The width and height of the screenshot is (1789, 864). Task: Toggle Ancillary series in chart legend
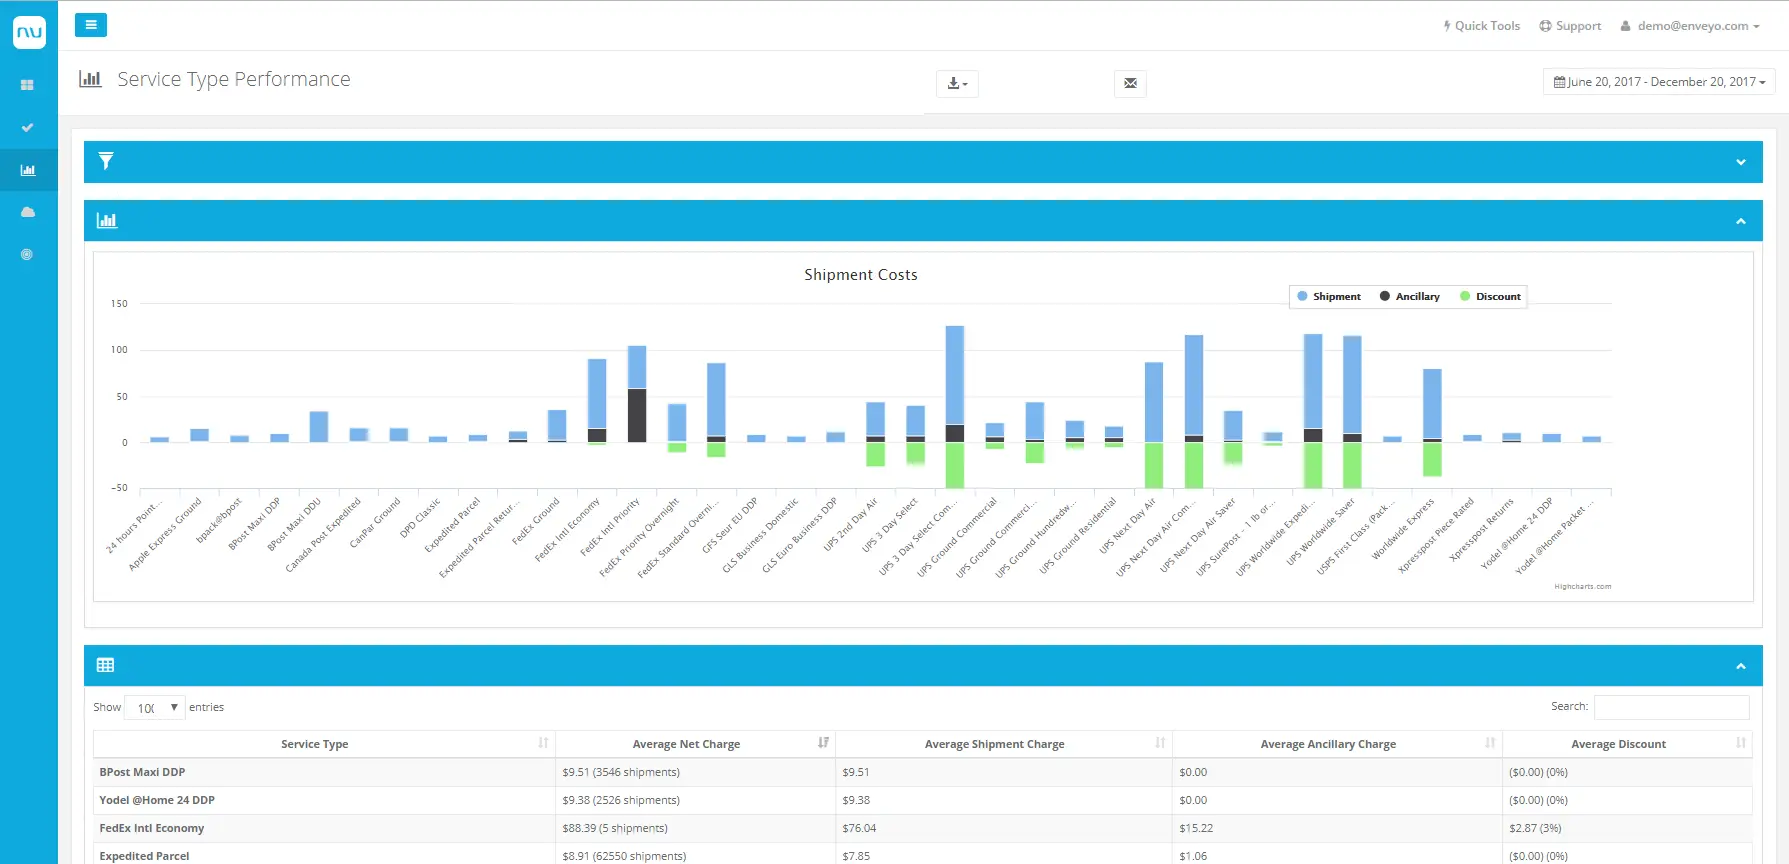(x=1410, y=297)
